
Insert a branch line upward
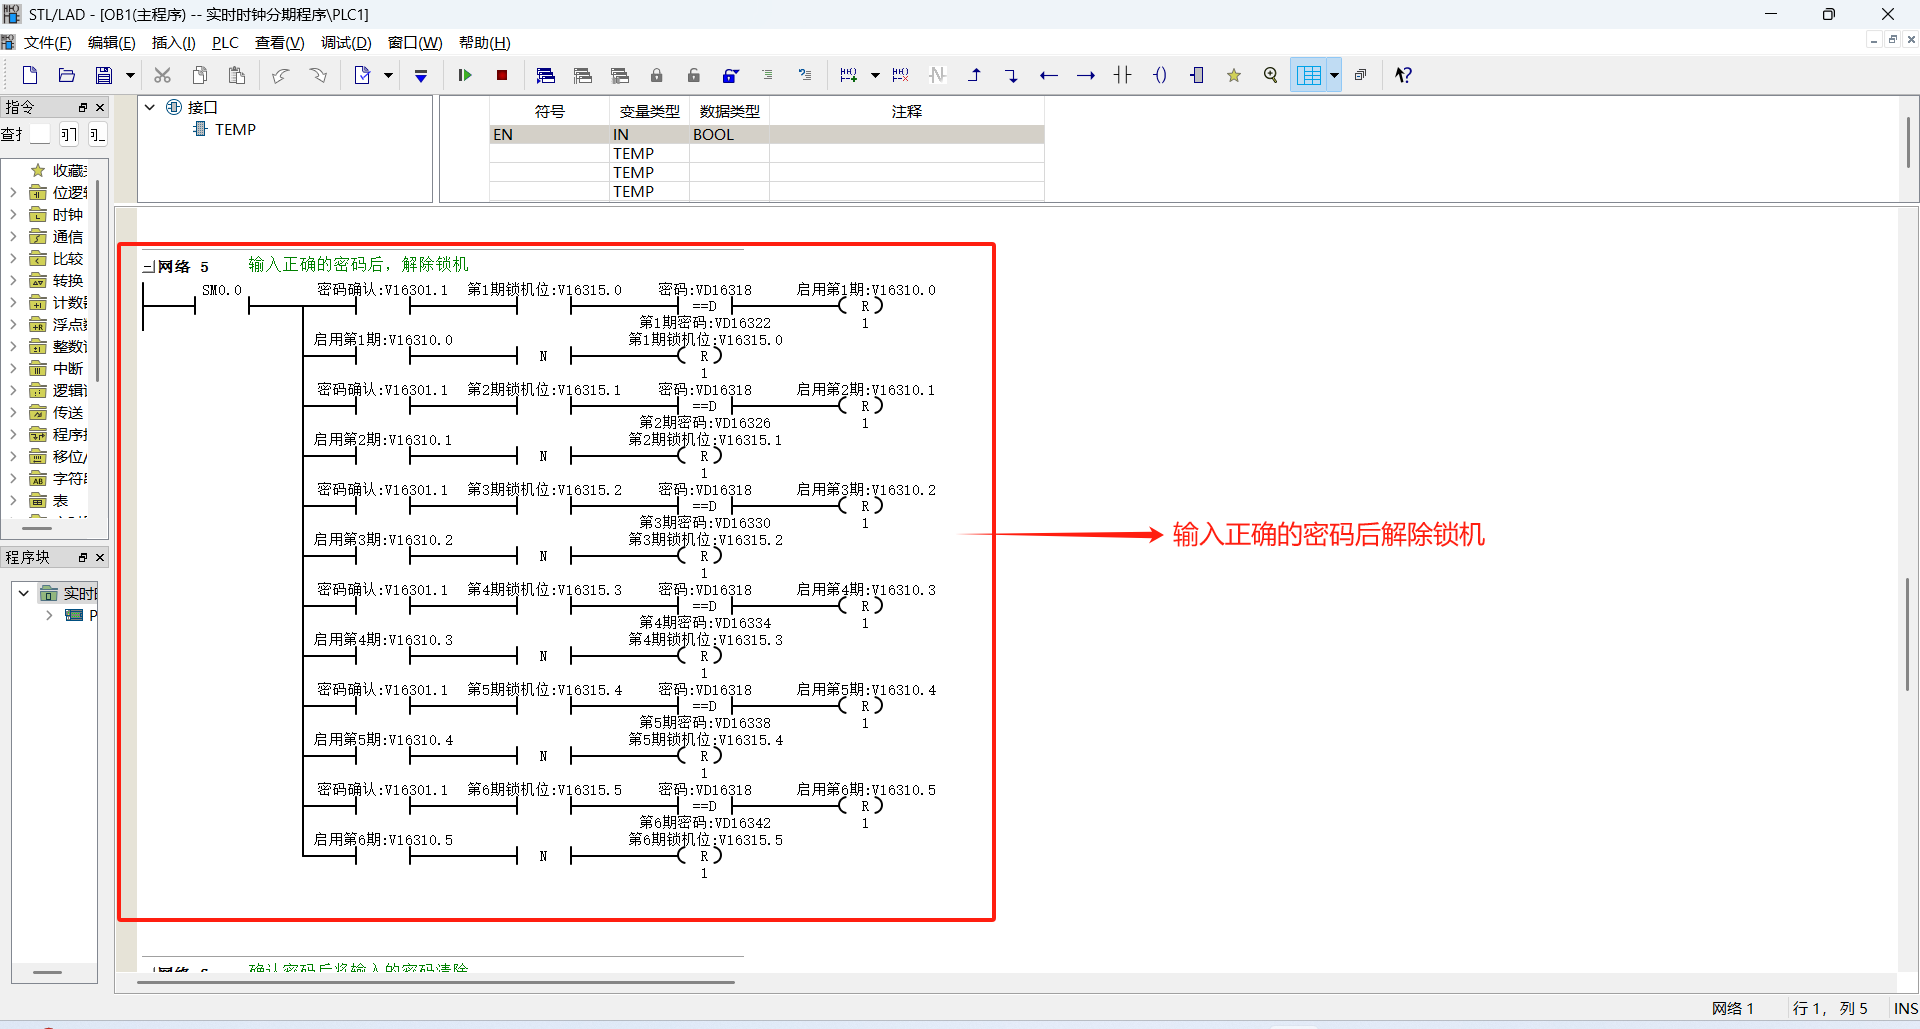tap(975, 75)
